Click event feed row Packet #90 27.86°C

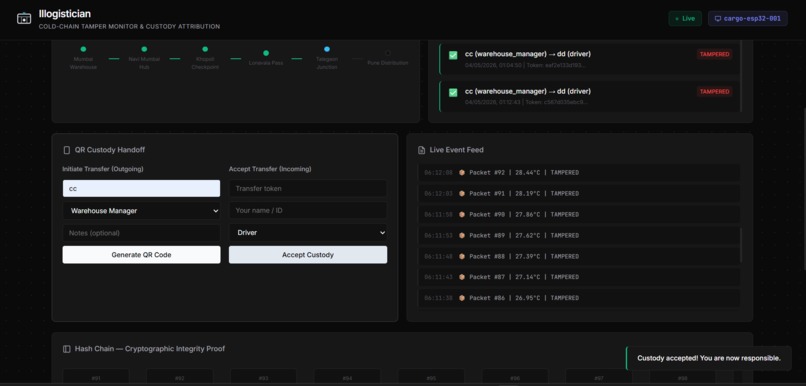[x=579, y=214]
